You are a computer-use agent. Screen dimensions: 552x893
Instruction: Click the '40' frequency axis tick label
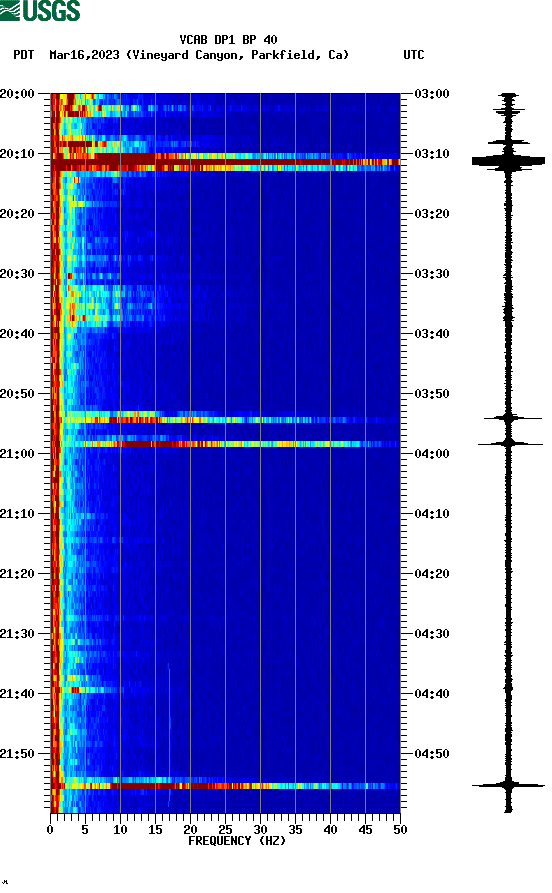click(330, 830)
